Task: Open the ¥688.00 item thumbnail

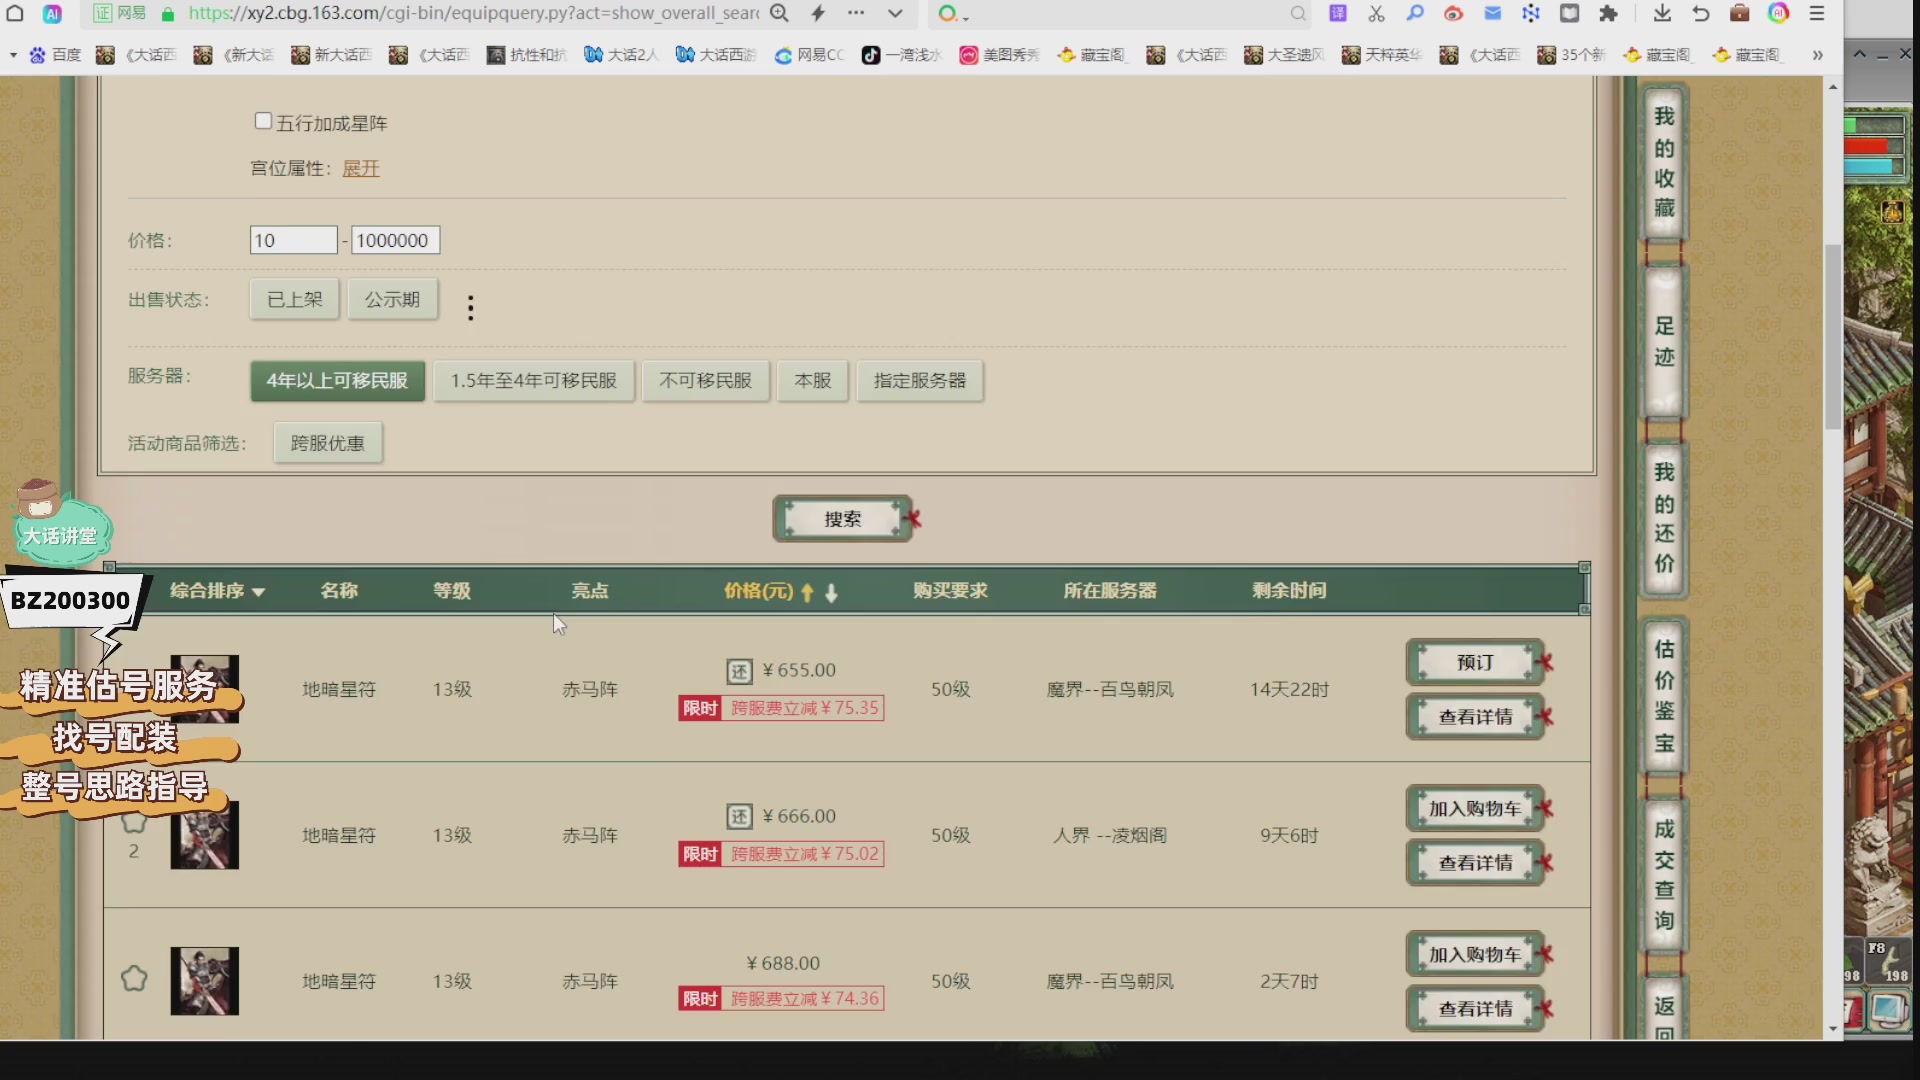Action: coord(204,981)
